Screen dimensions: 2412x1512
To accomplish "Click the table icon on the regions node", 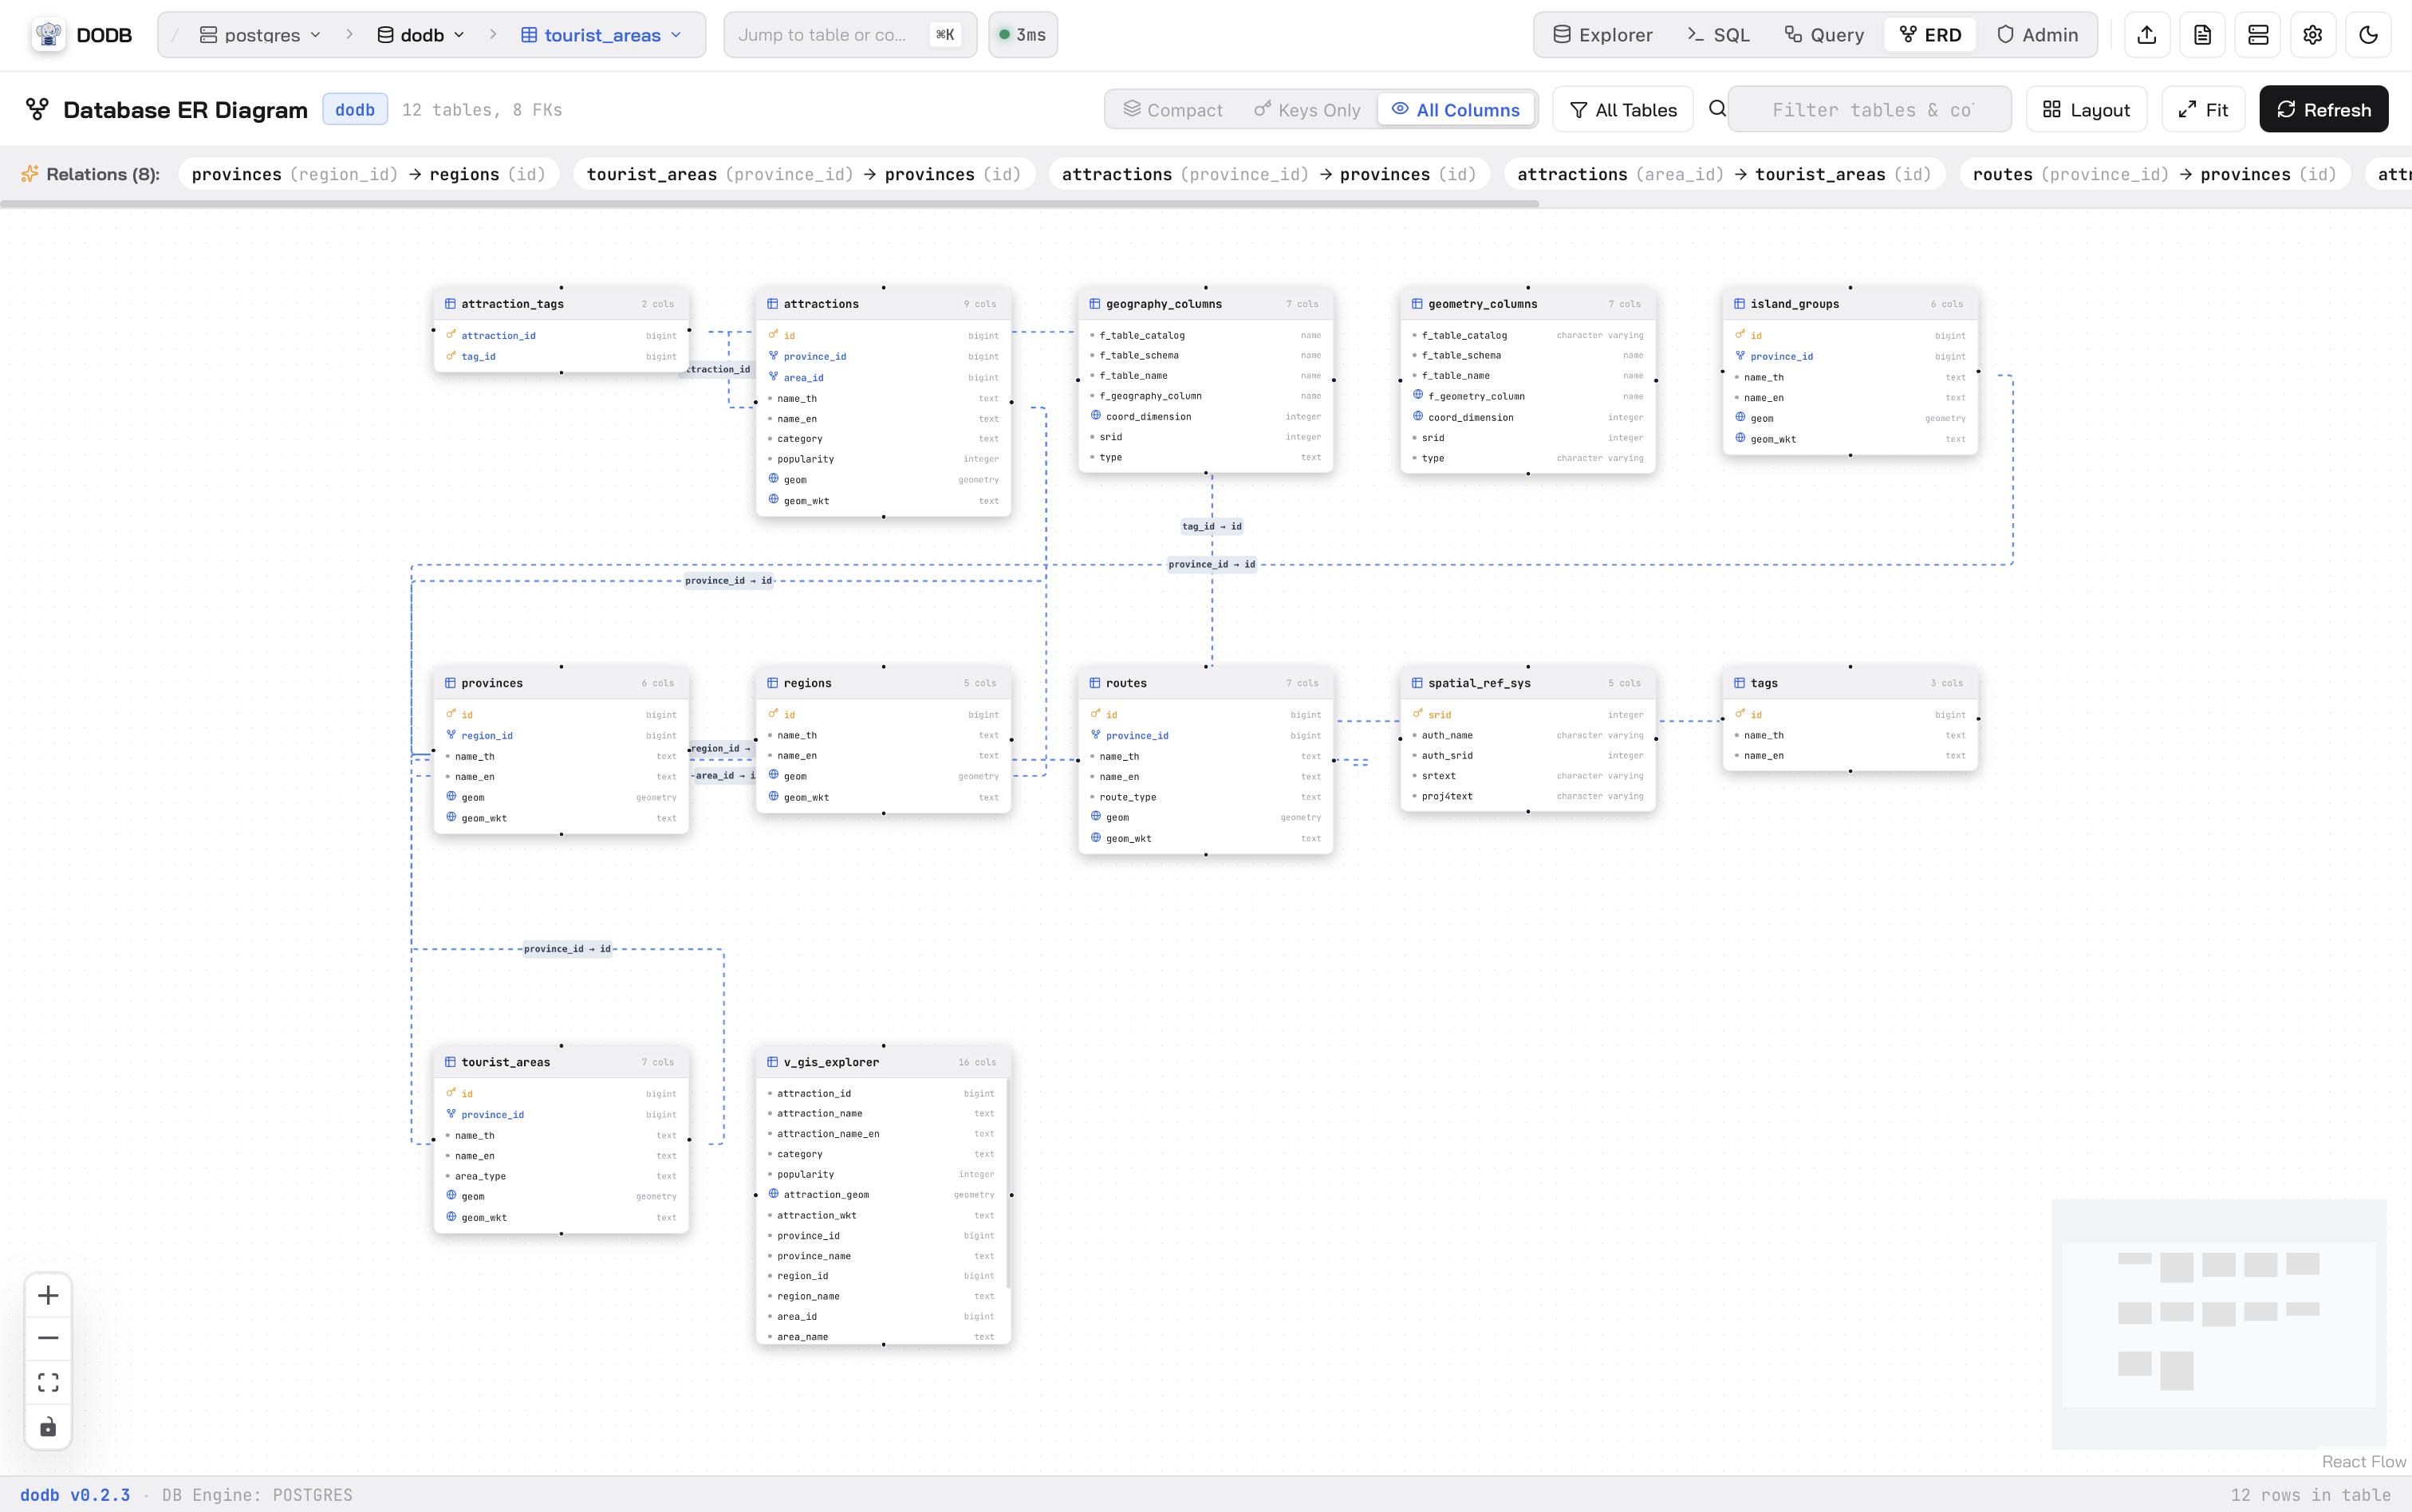I will pos(772,683).
